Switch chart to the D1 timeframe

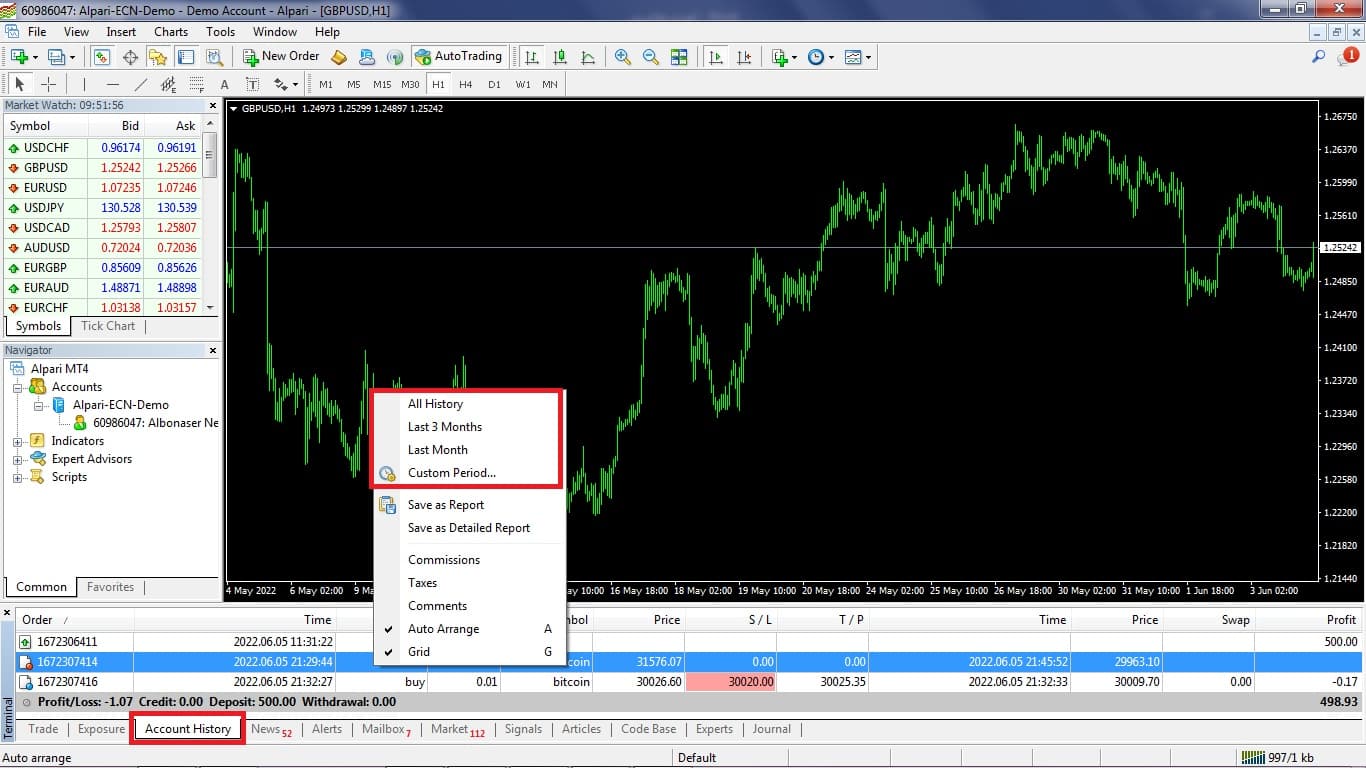pyautogui.click(x=494, y=84)
